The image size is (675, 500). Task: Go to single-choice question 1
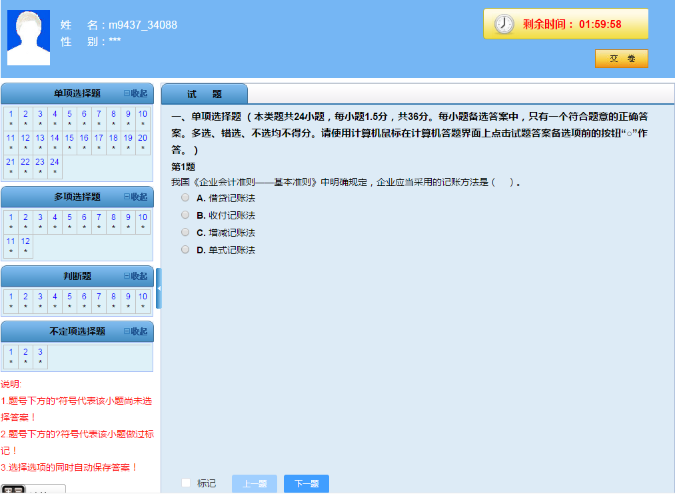click(11, 118)
